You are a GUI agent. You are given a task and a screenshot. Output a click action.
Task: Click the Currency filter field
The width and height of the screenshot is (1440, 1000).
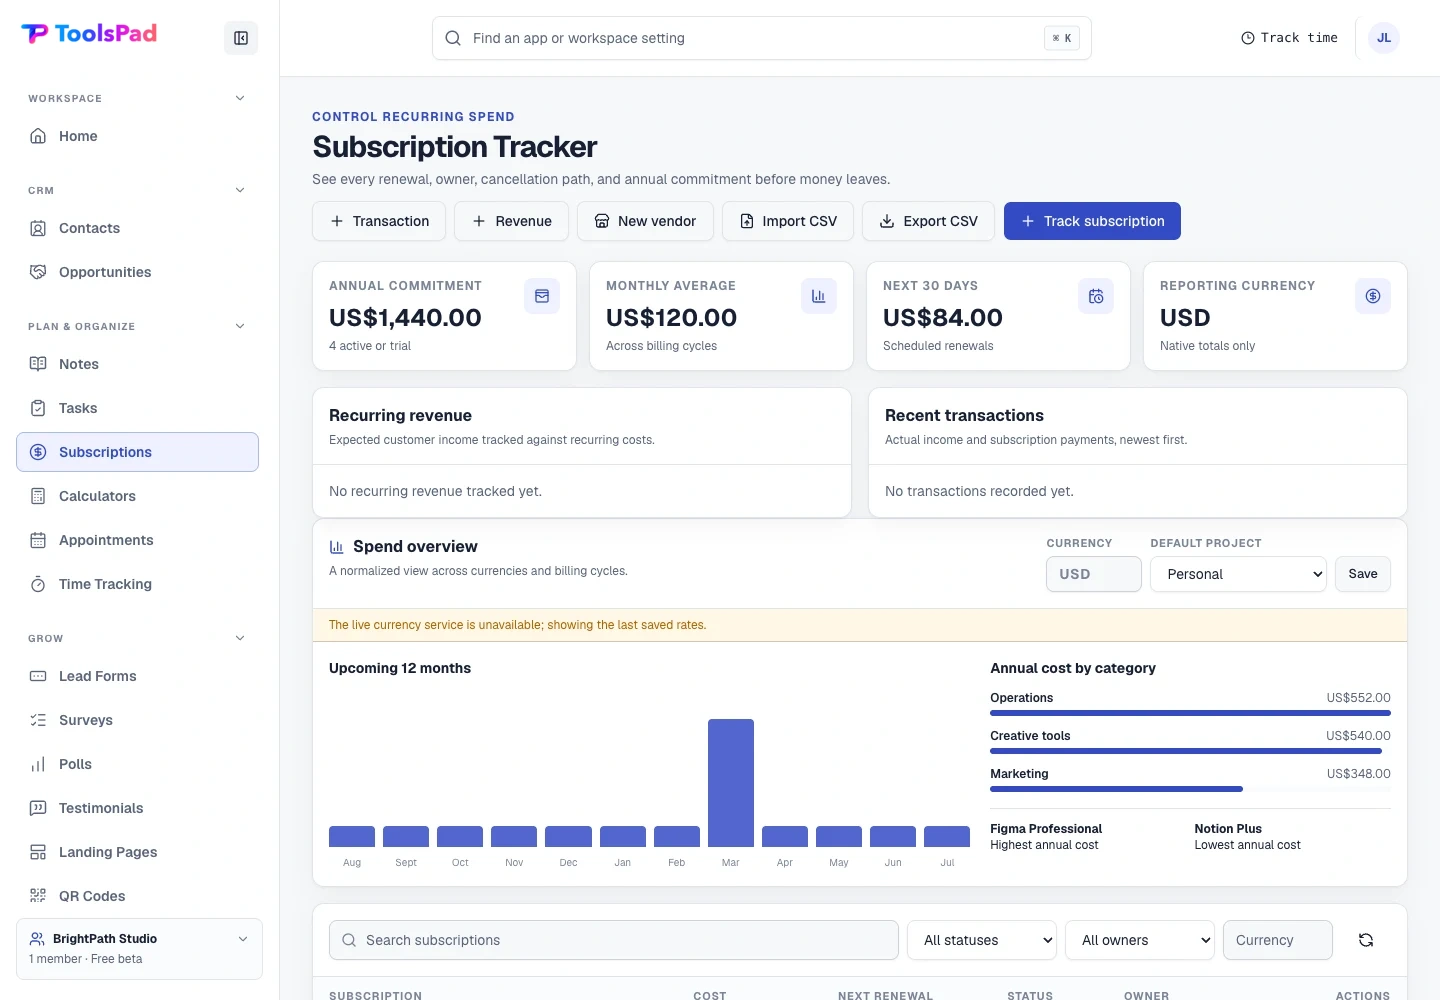click(x=1278, y=940)
